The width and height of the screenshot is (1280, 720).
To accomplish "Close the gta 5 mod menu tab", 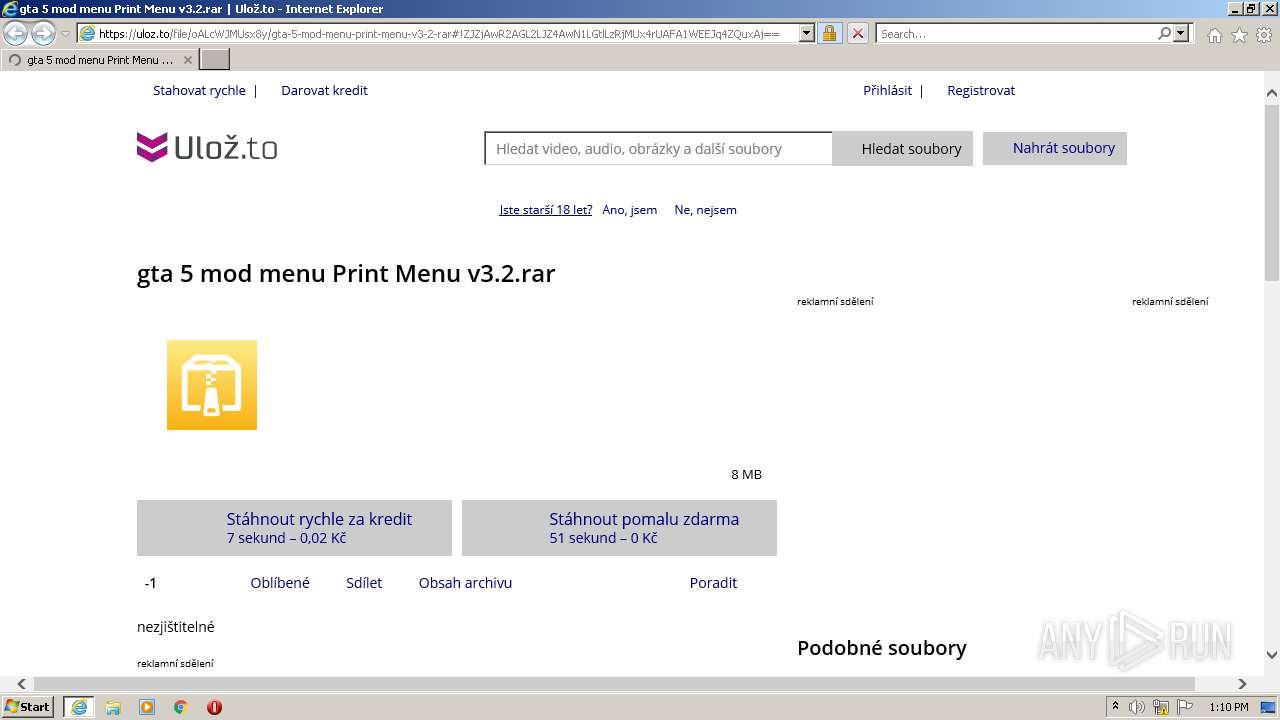I will point(187,60).
